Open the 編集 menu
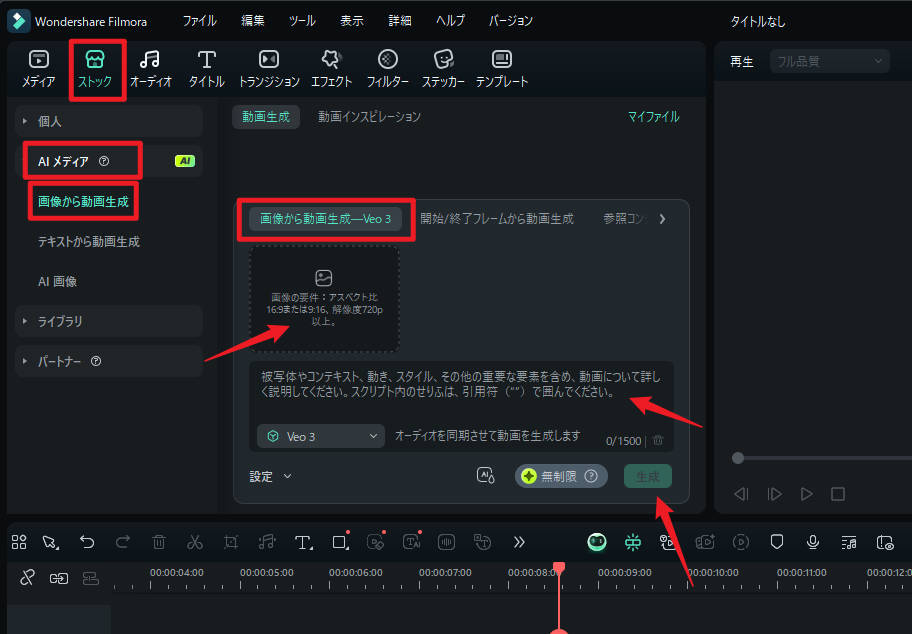912x634 pixels. click(x=252, y=21)
